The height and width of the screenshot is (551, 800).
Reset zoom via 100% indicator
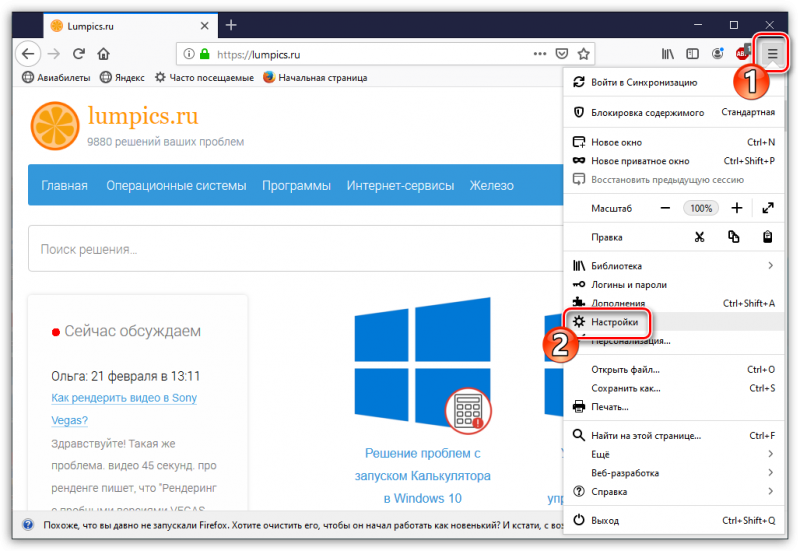tap(701, 208)
